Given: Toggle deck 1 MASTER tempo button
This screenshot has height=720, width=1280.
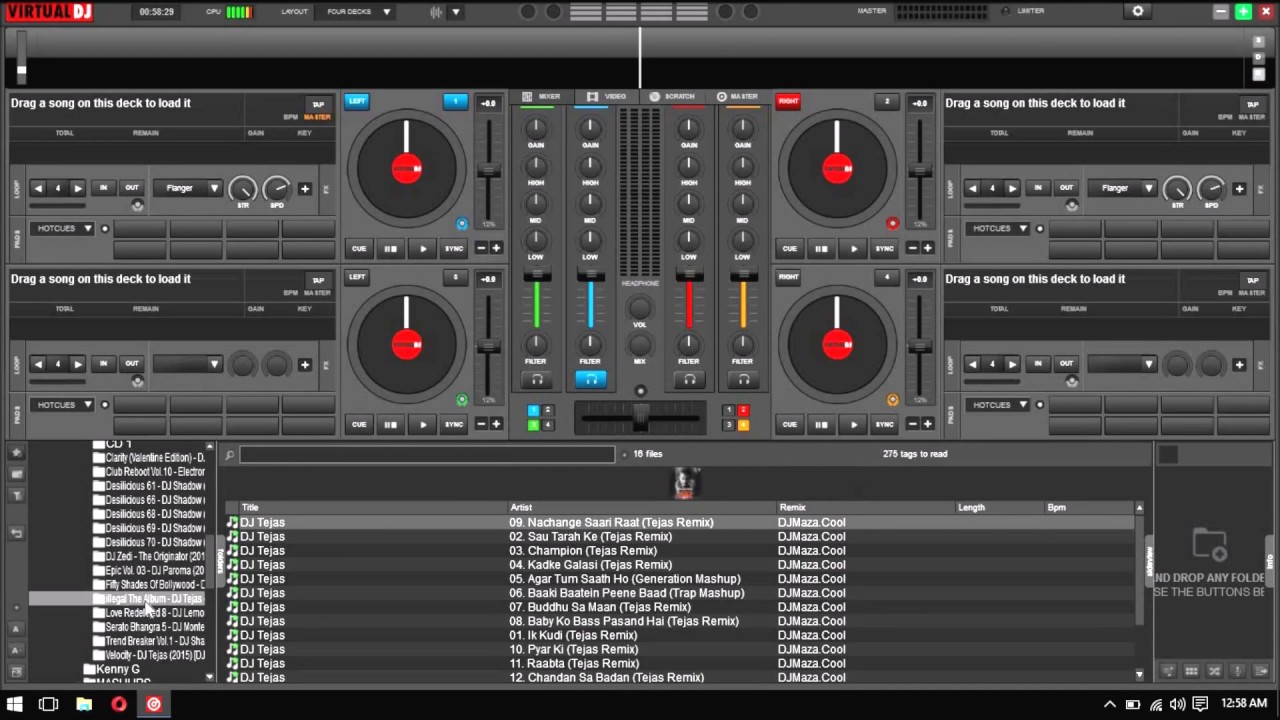Looking at the screenshot, I should pos(317,117).
